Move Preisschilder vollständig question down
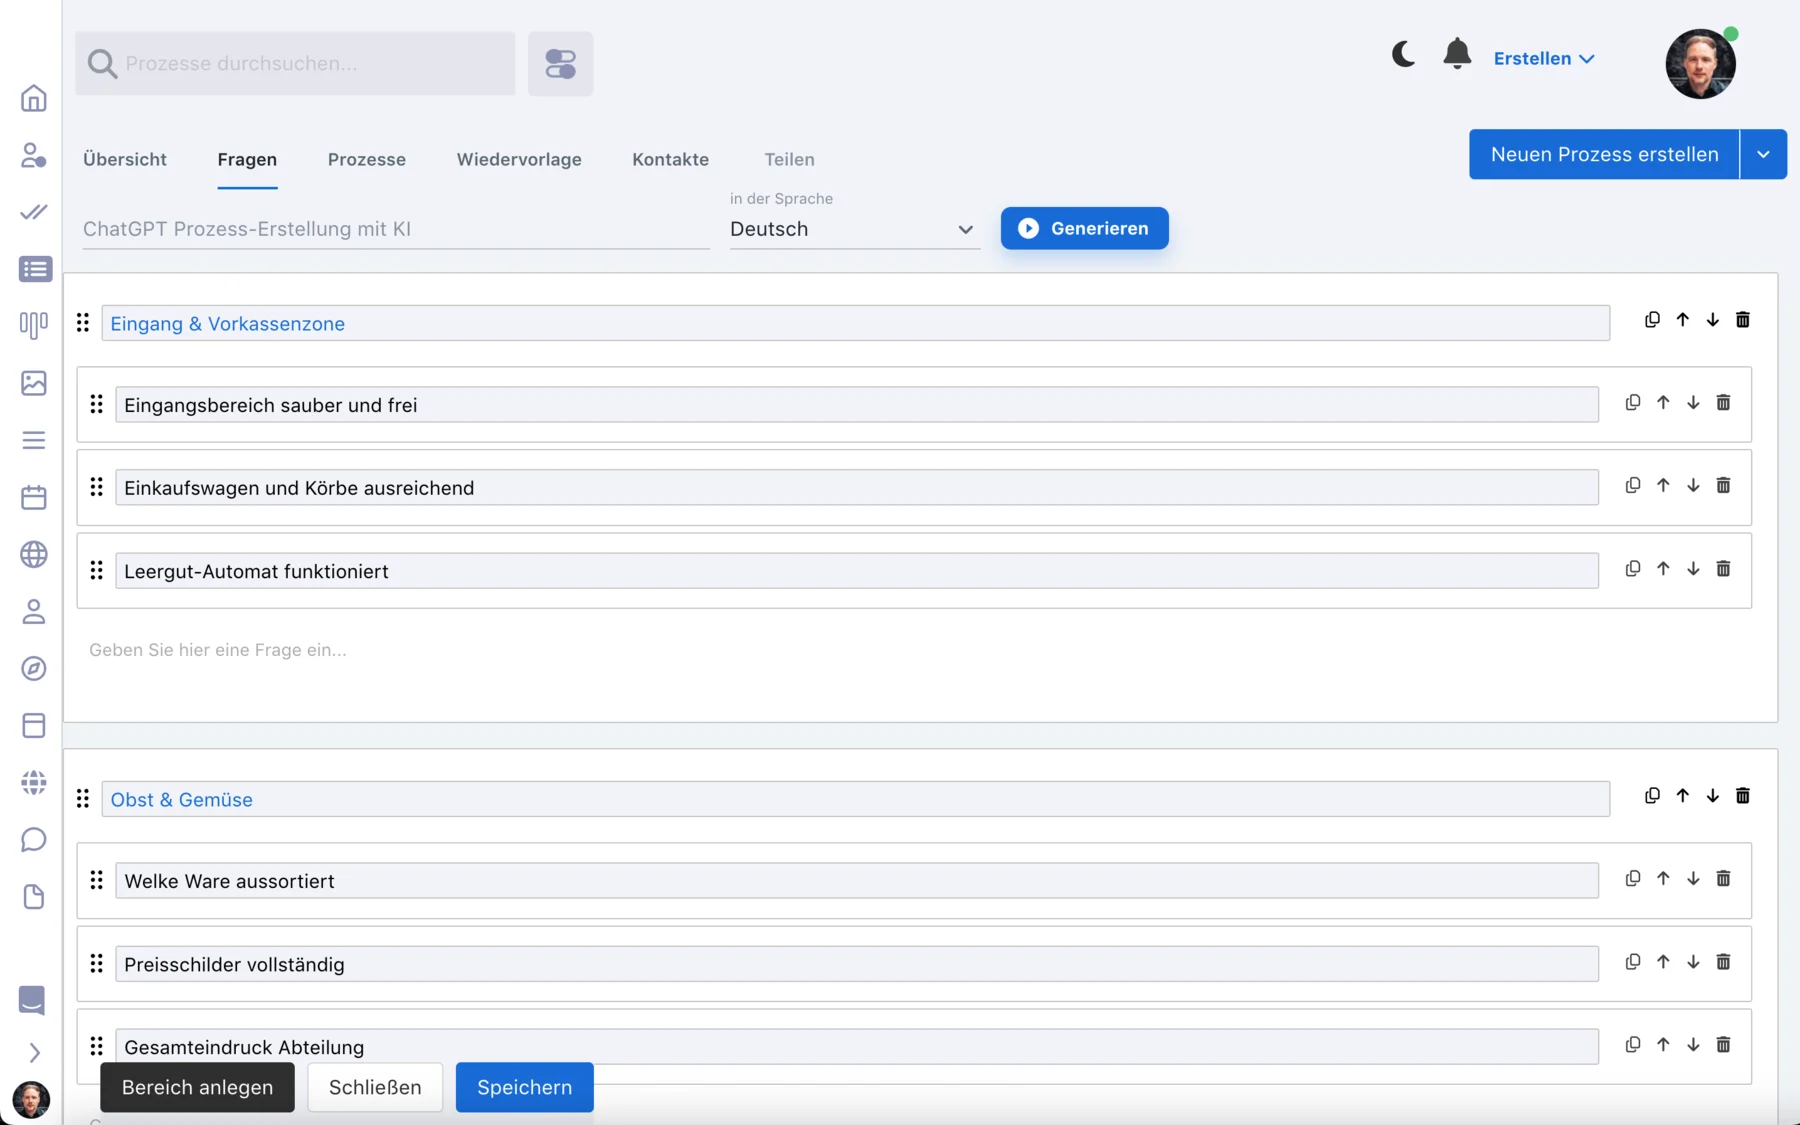 point(1693,961)
